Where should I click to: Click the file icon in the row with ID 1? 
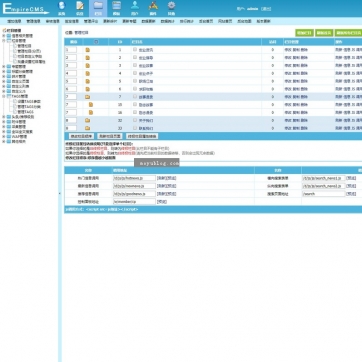pyautogui.click(x=88, y=50)
